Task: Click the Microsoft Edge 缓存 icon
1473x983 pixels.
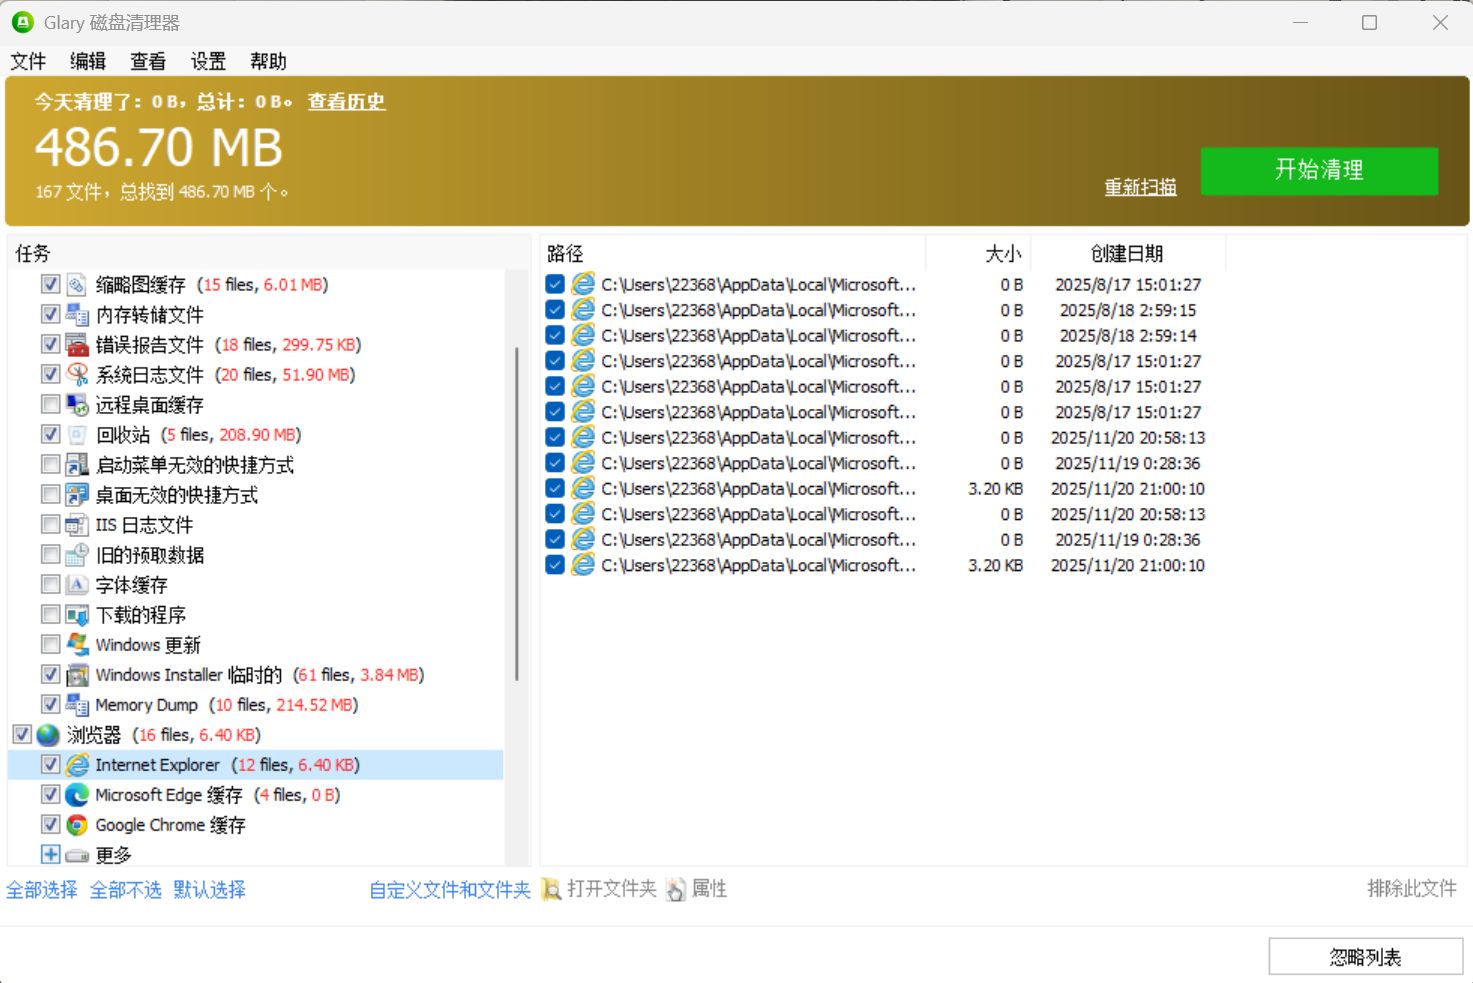Action: pos(76,794)
